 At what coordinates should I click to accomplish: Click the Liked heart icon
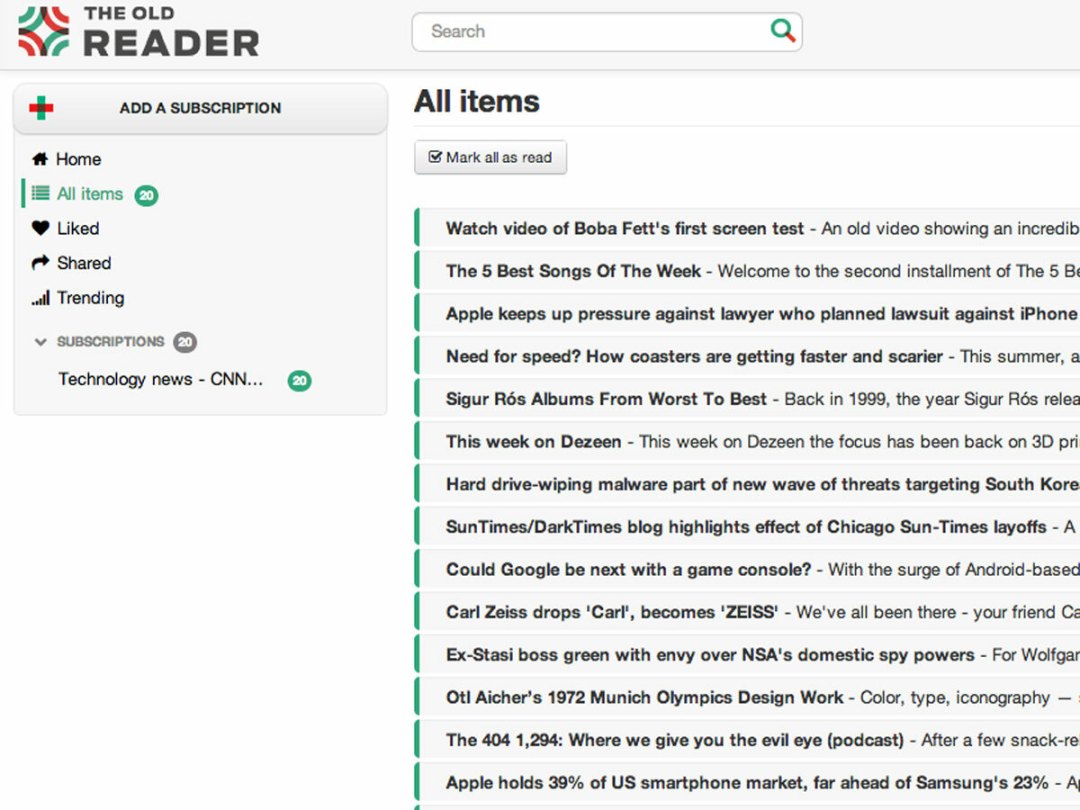[x=41, y=228]
